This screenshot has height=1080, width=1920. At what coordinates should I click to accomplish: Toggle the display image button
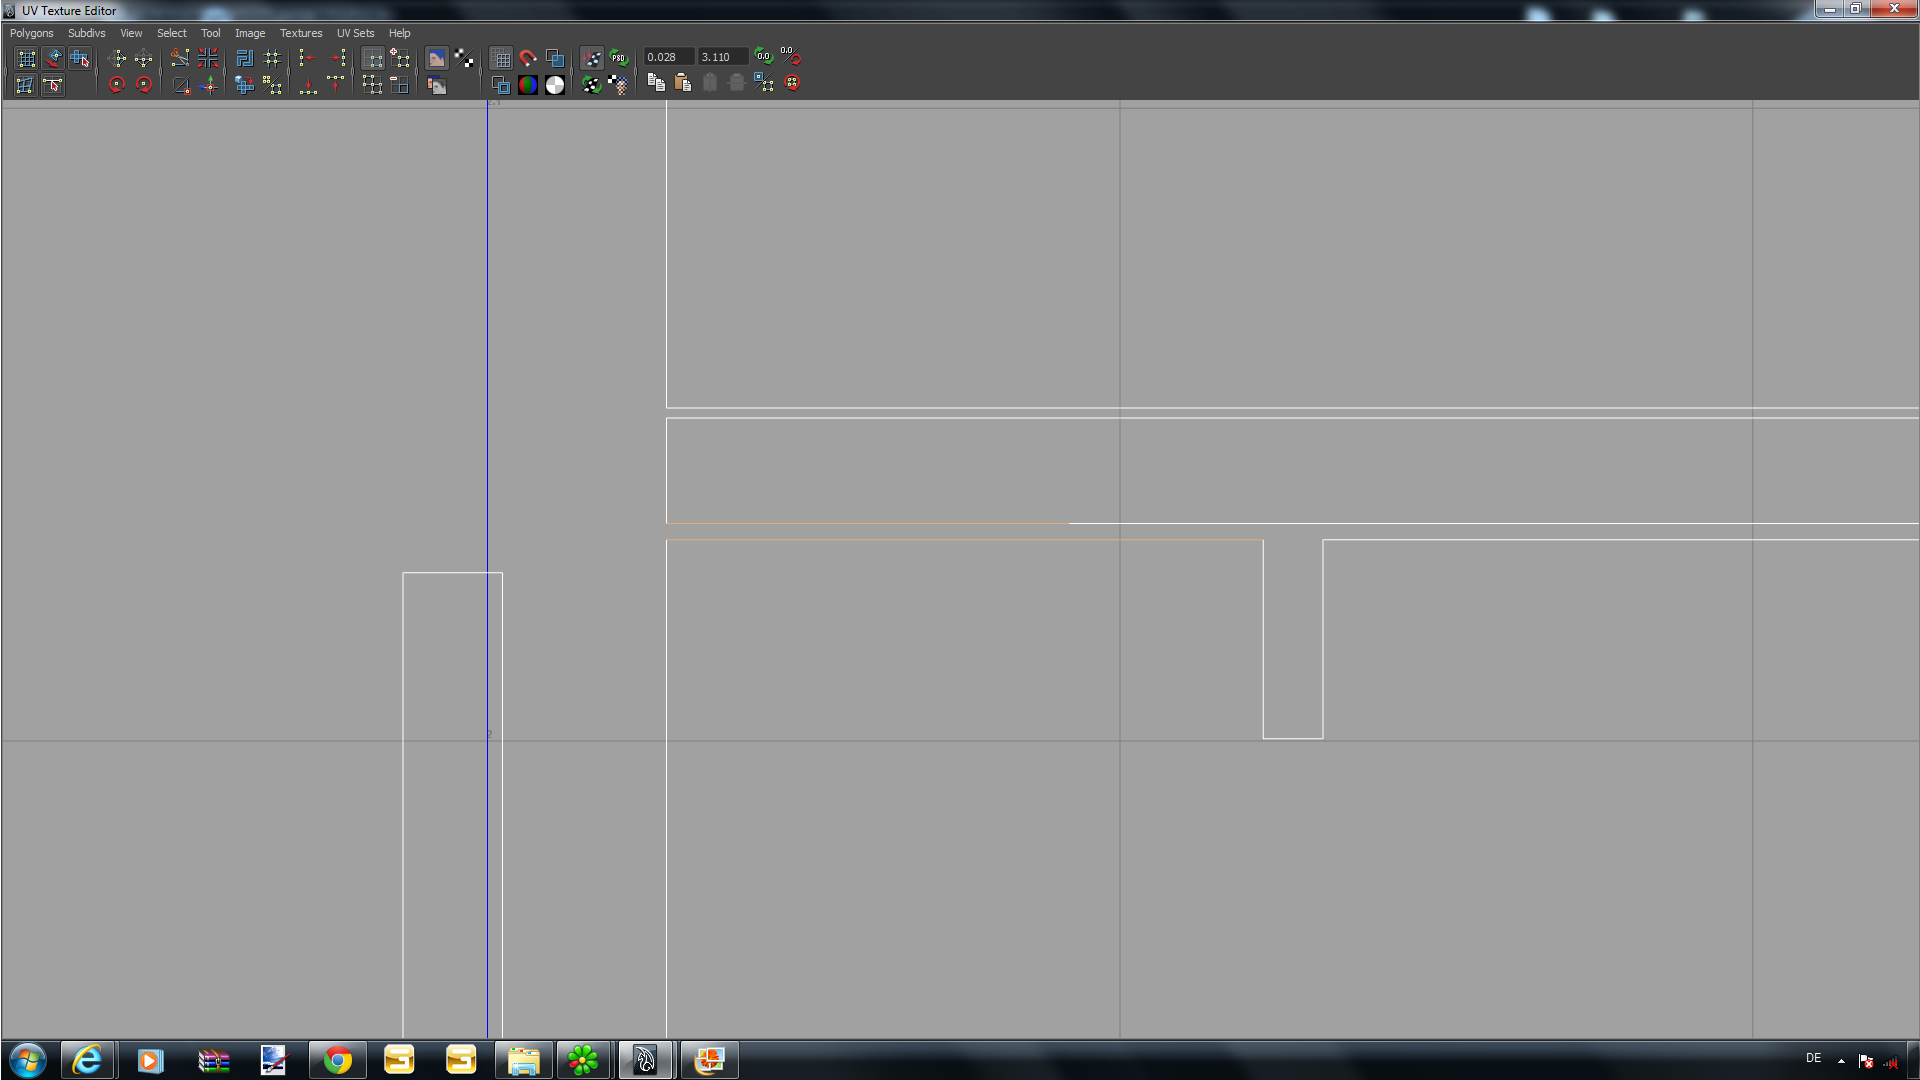[436, 58]
